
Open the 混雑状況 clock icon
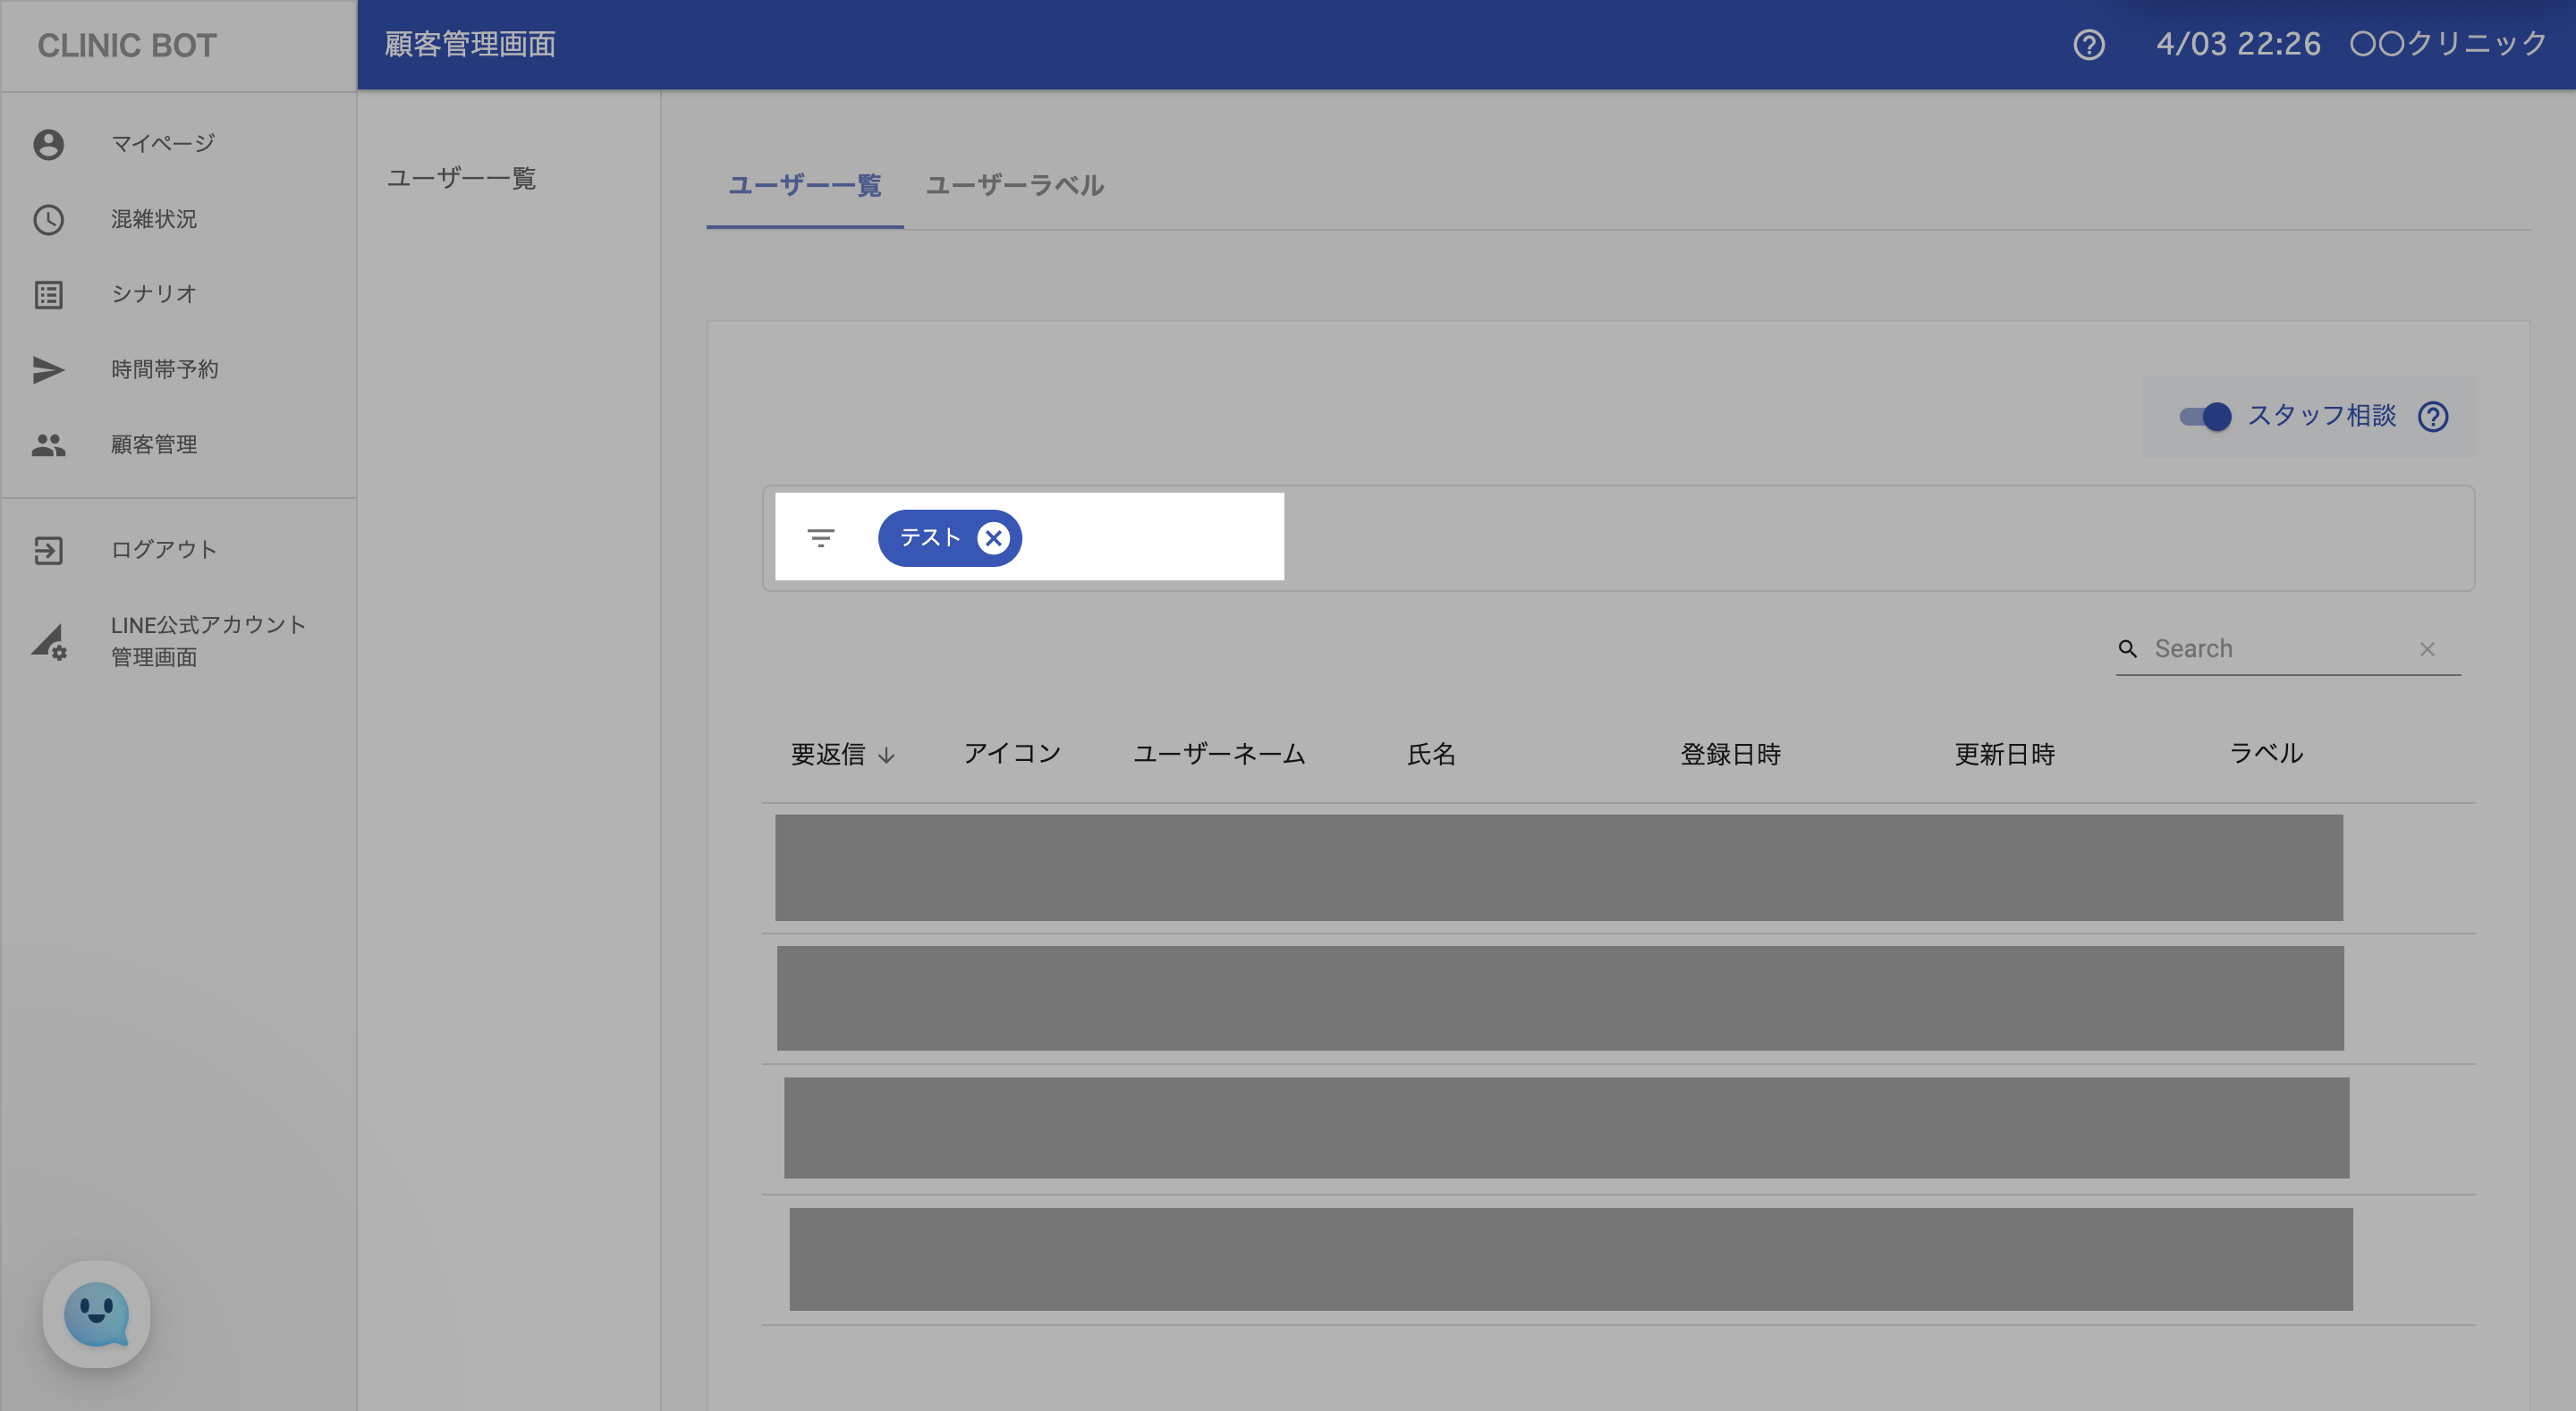[x=48, y=219]
